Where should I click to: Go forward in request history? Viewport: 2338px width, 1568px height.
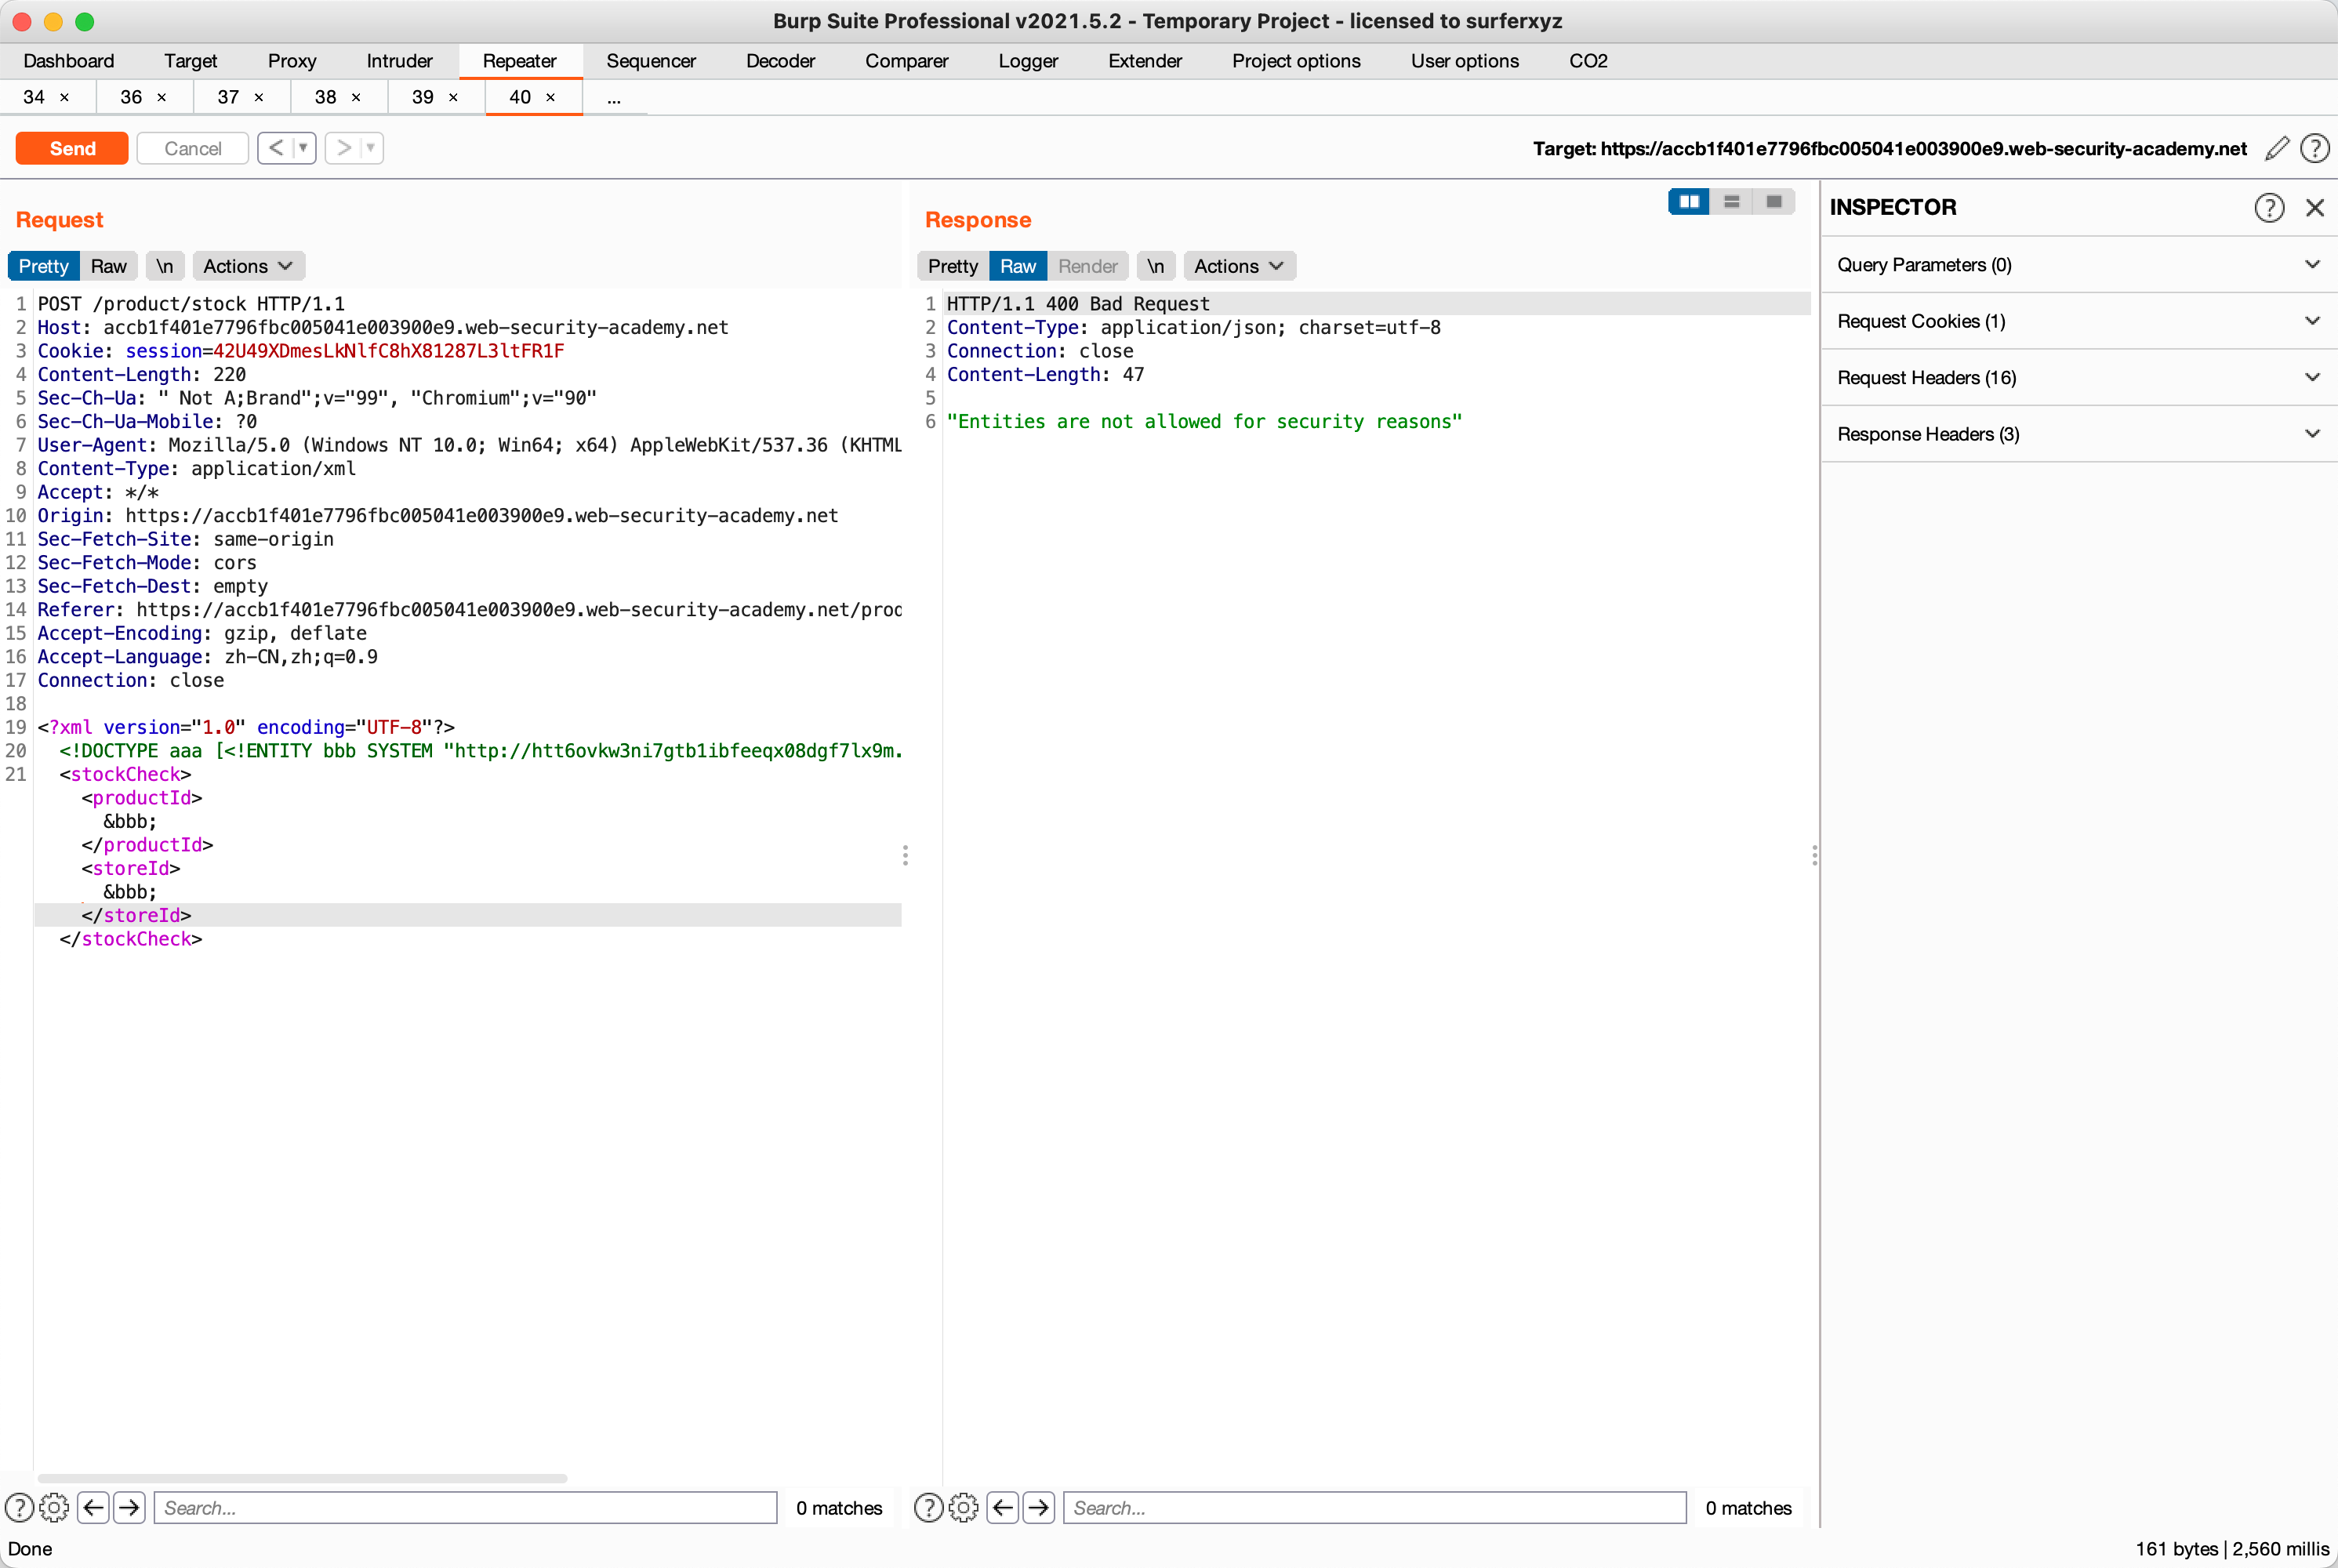pos(343,148)
